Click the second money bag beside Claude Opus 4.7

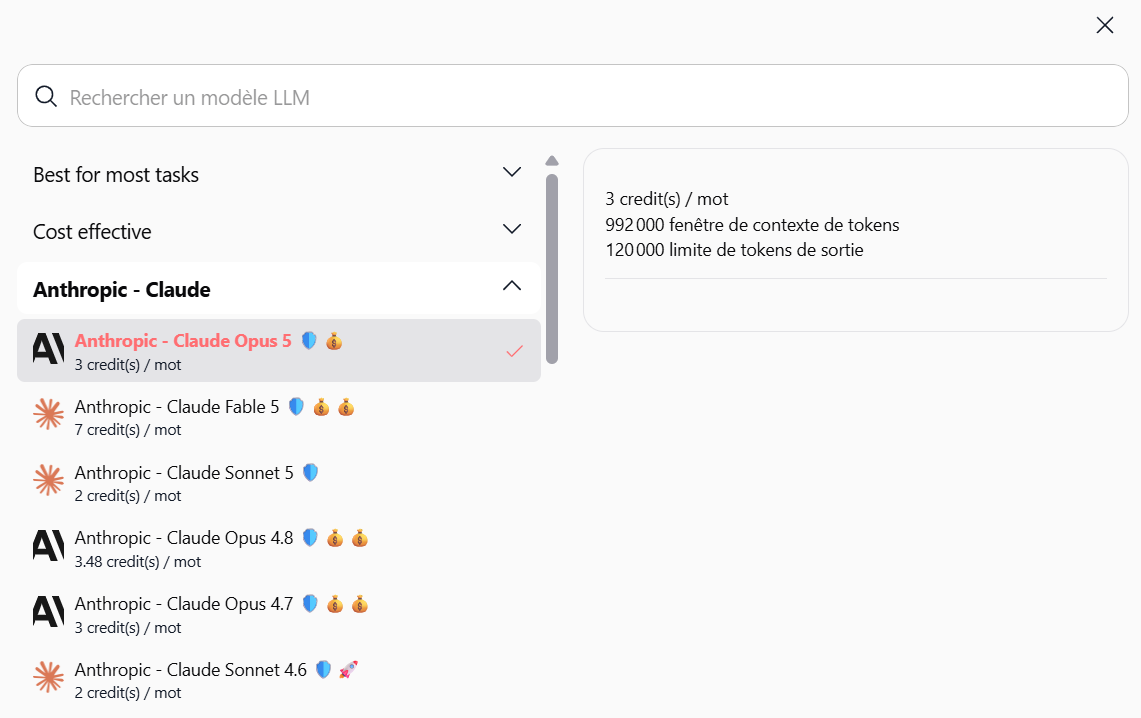pyautogui.click(x=359, y=604)
